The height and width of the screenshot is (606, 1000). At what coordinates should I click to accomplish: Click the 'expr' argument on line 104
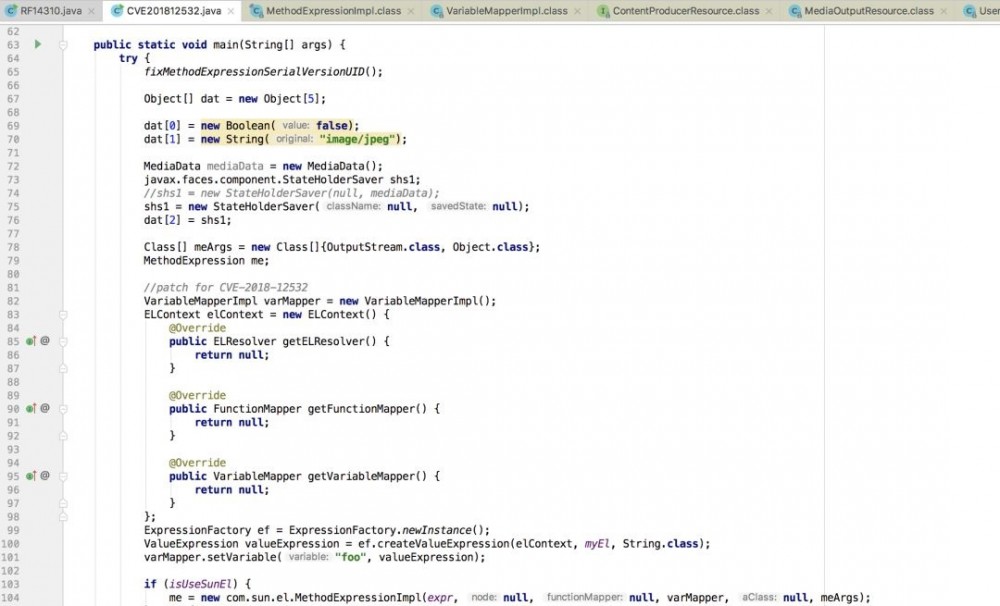tap(439, 598)
